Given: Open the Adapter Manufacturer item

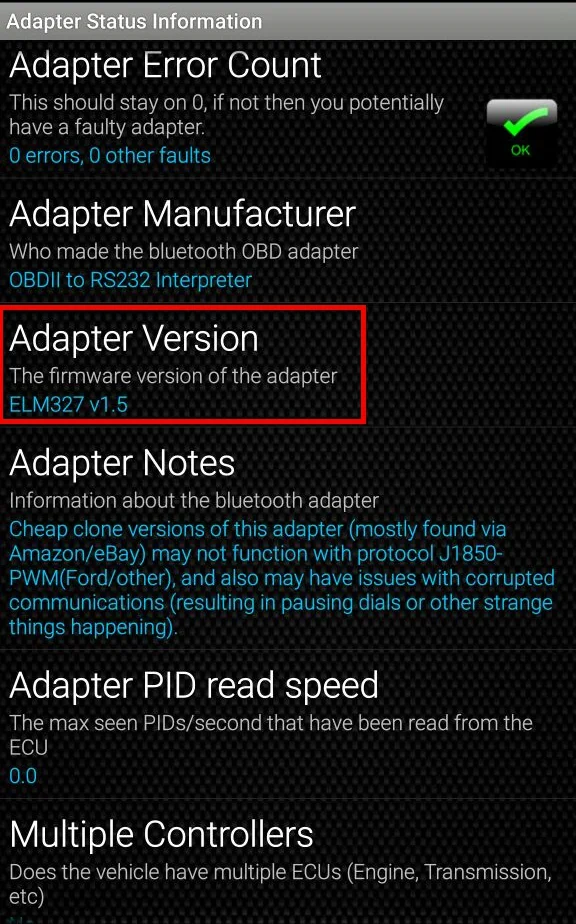Looking at the screenshot, I should (288, 240).
